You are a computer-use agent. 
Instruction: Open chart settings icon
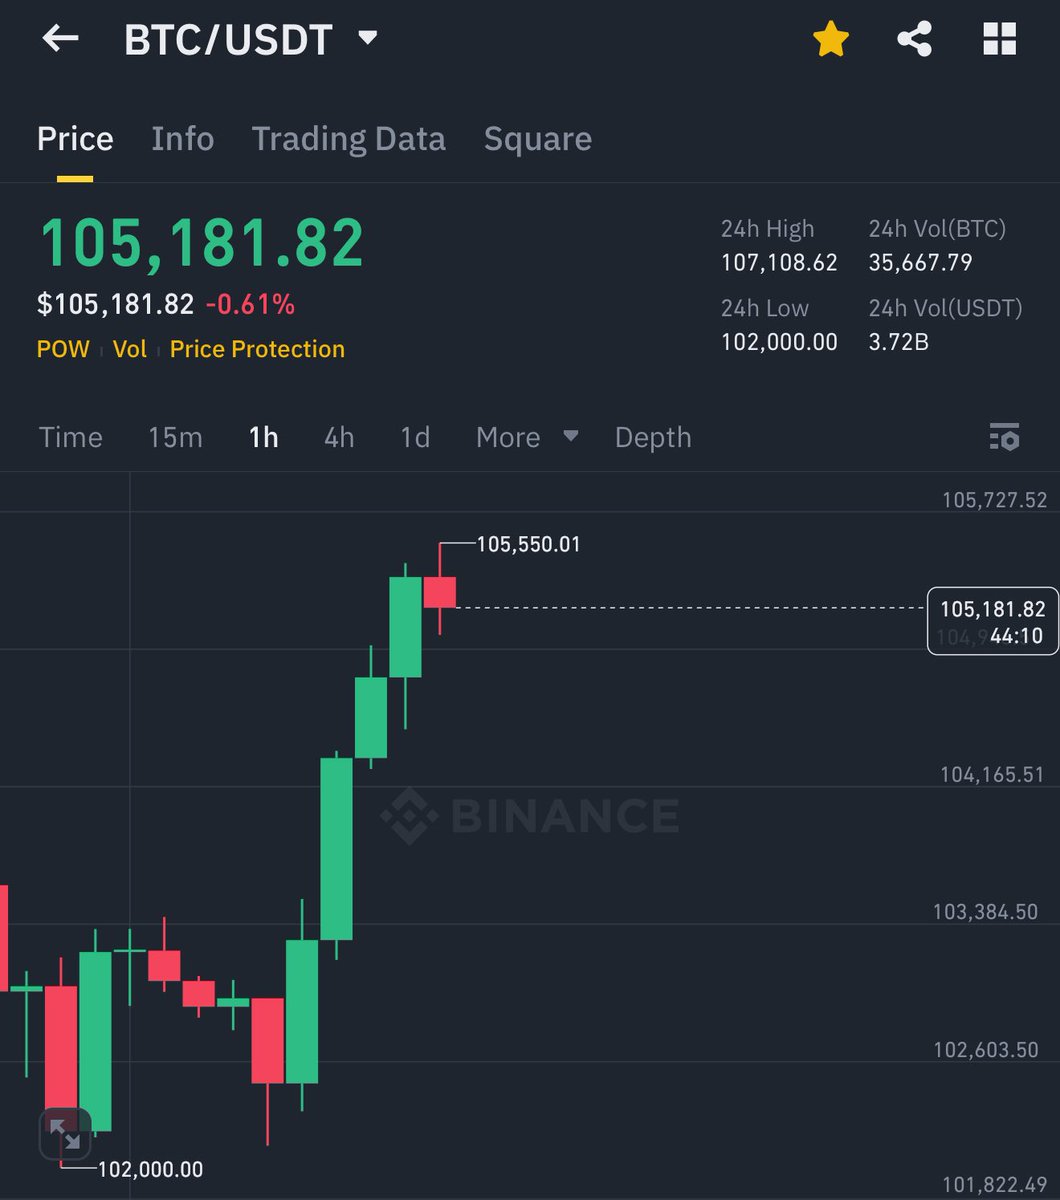coord(1003,437)
